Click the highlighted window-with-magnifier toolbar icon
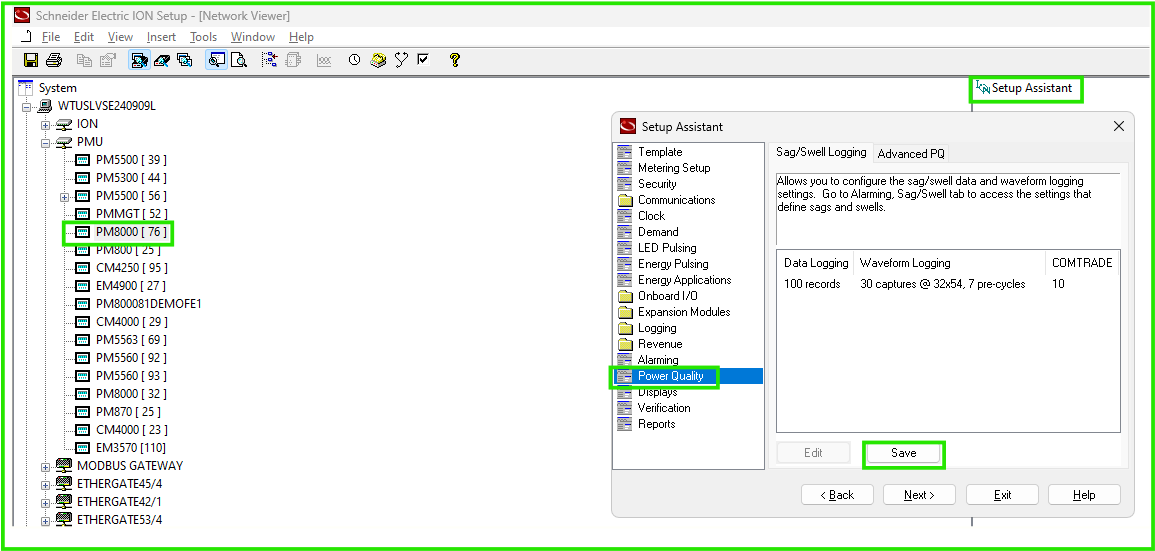 pyautogui.click(x=216, y=60)
